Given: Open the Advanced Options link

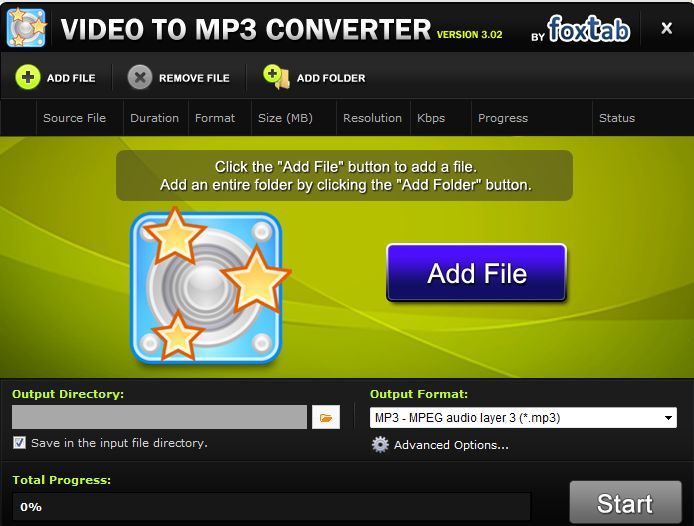Looking at the screenshot, I should [x=451, y=445].
